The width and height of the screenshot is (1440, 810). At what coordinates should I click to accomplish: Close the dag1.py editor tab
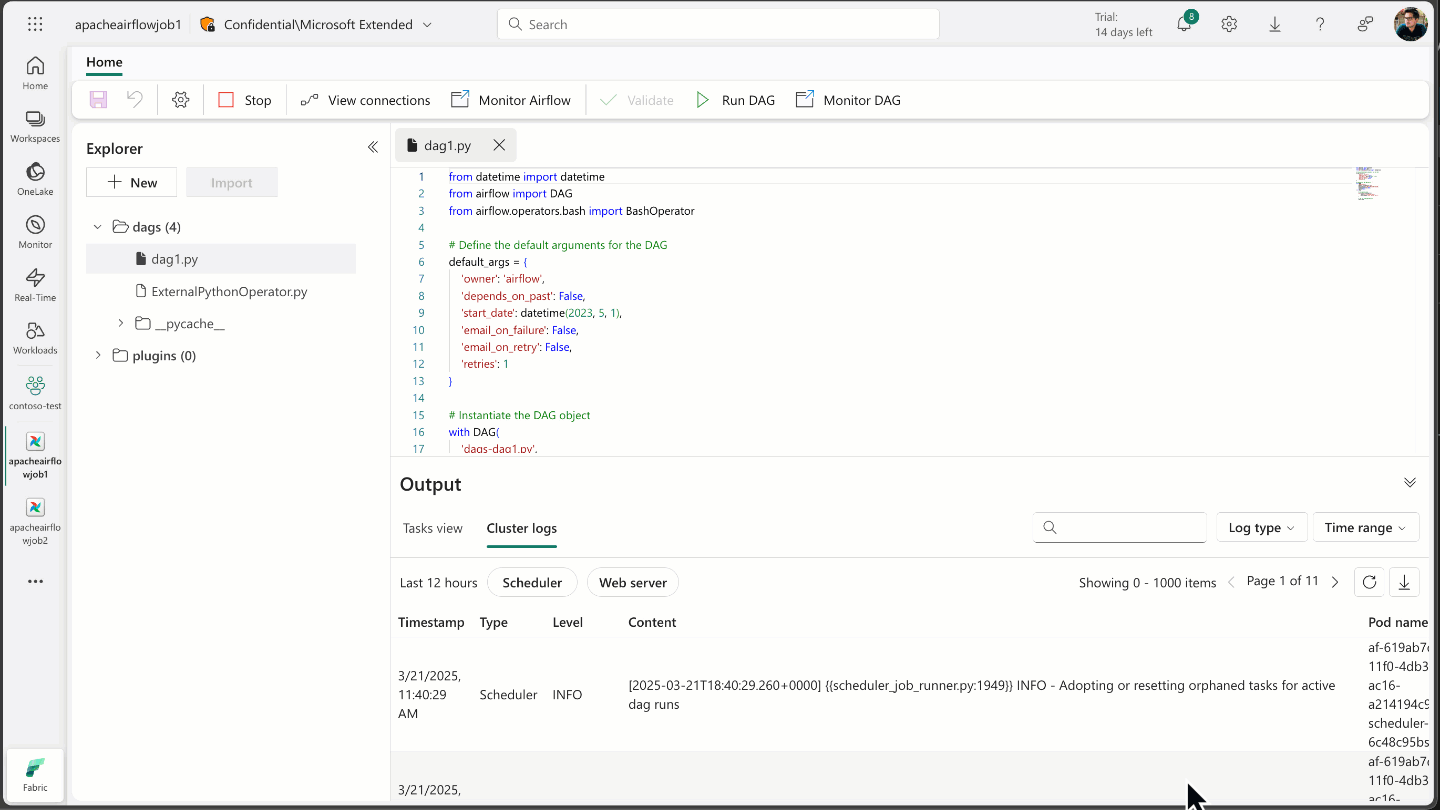click(499, 145)
